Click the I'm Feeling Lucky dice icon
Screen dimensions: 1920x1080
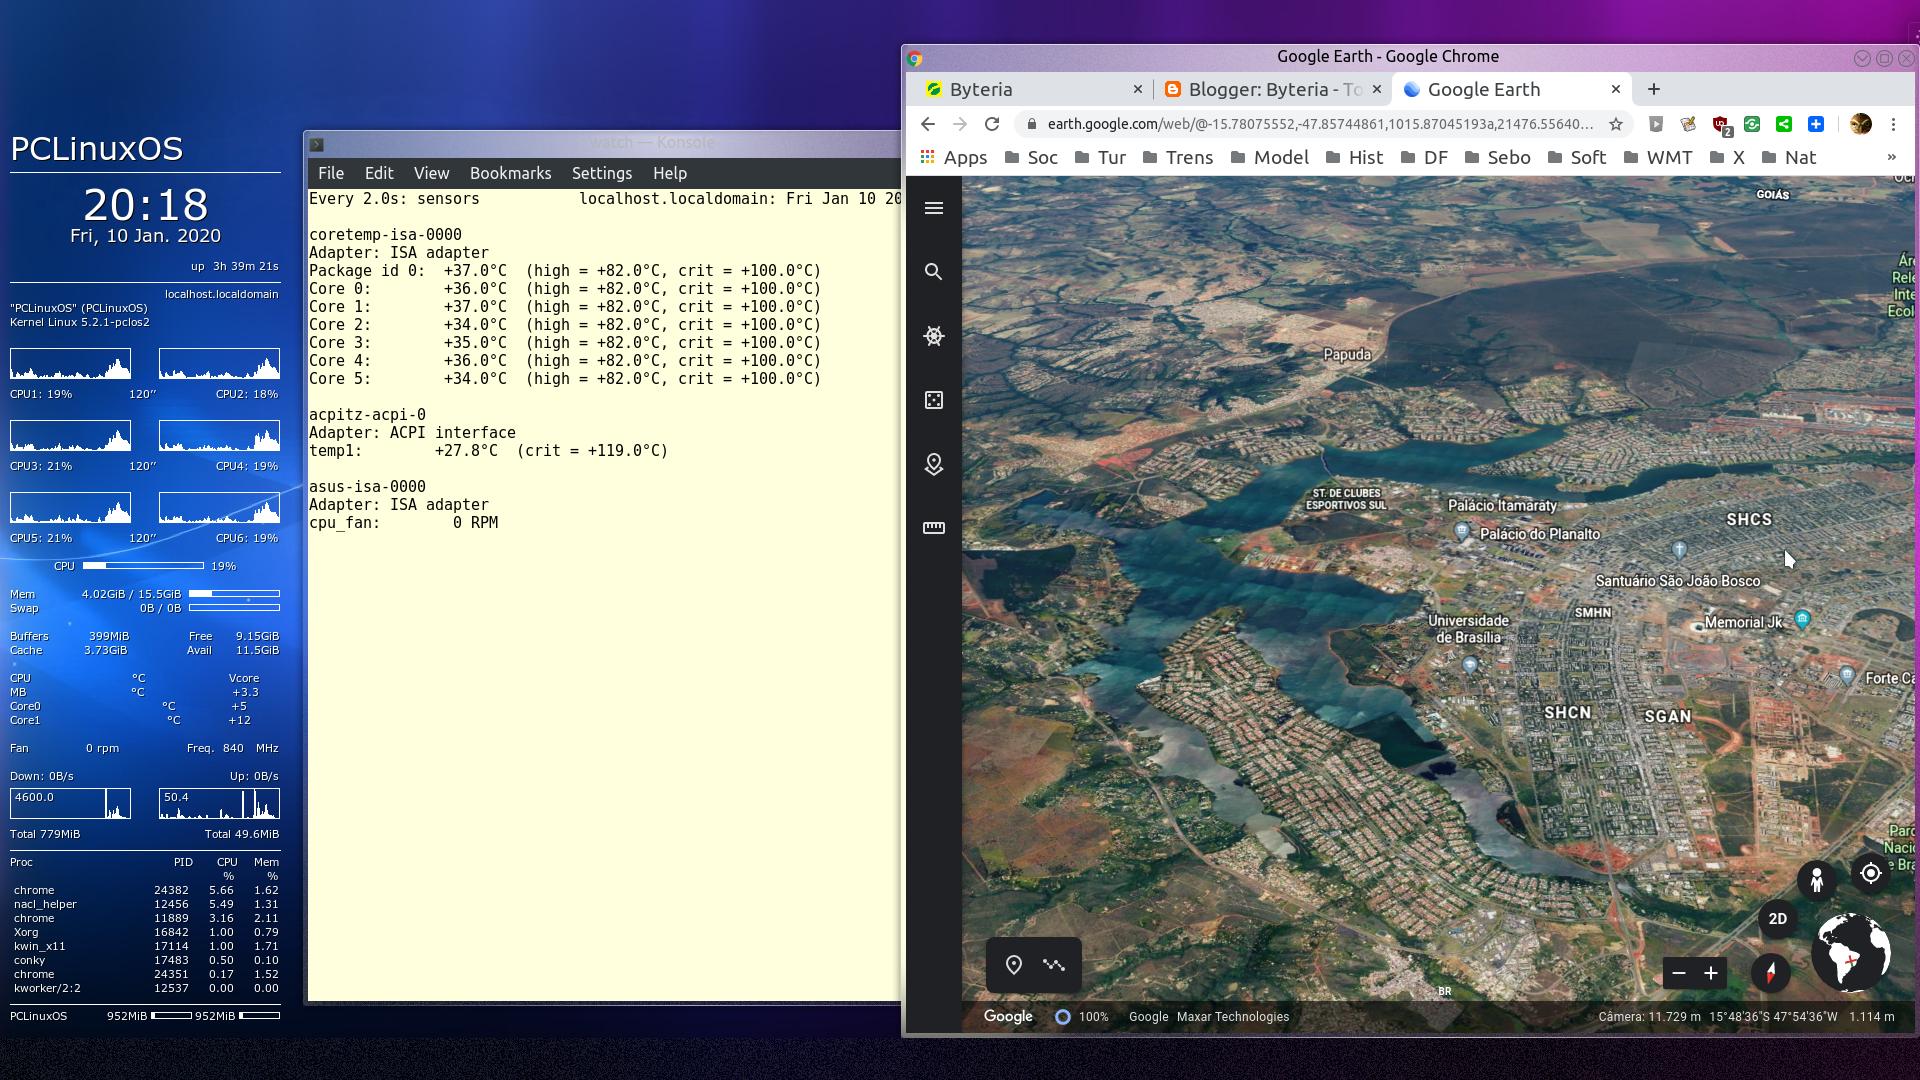click(x=933, y=400)
